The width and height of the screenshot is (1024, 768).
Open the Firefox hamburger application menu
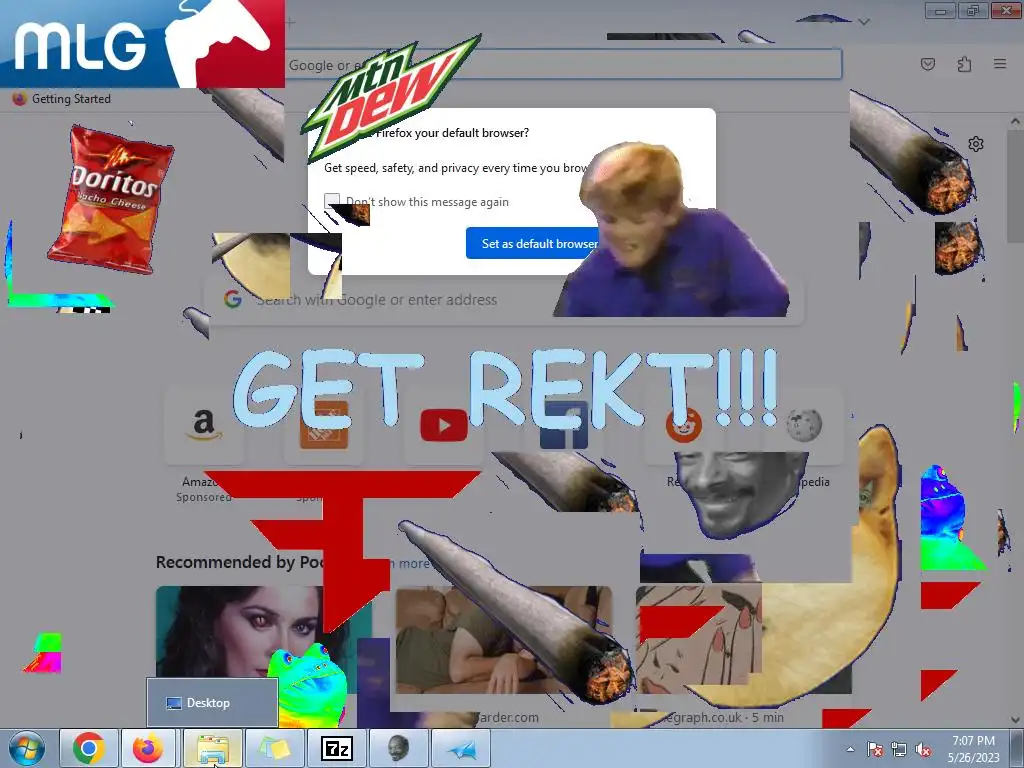click(x=1000, y=64)
